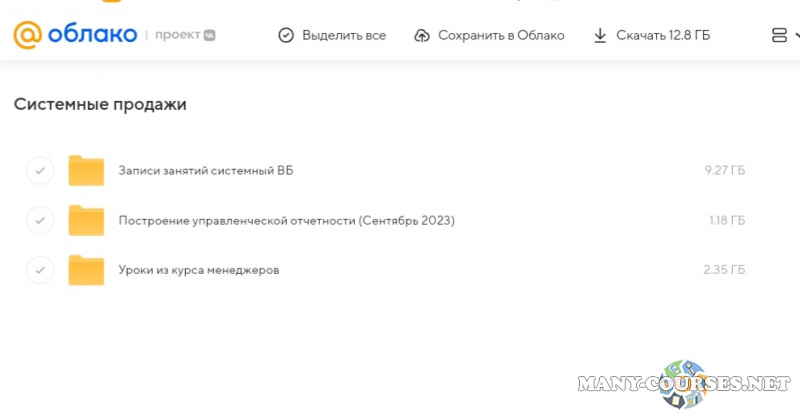Open folder name 'Записи занятий системный ВБ'
The image size is (800, 417).
[205, 171]
